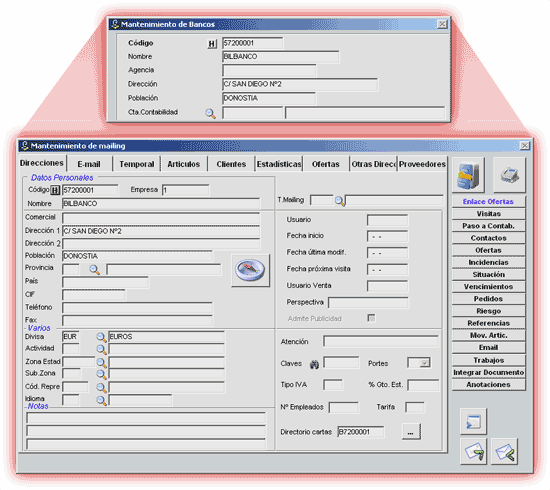Image resolution: width=550 pixels, height=490 pixels.
Task: Open the T.Mailing search magnifier
Action: (339, 201)
